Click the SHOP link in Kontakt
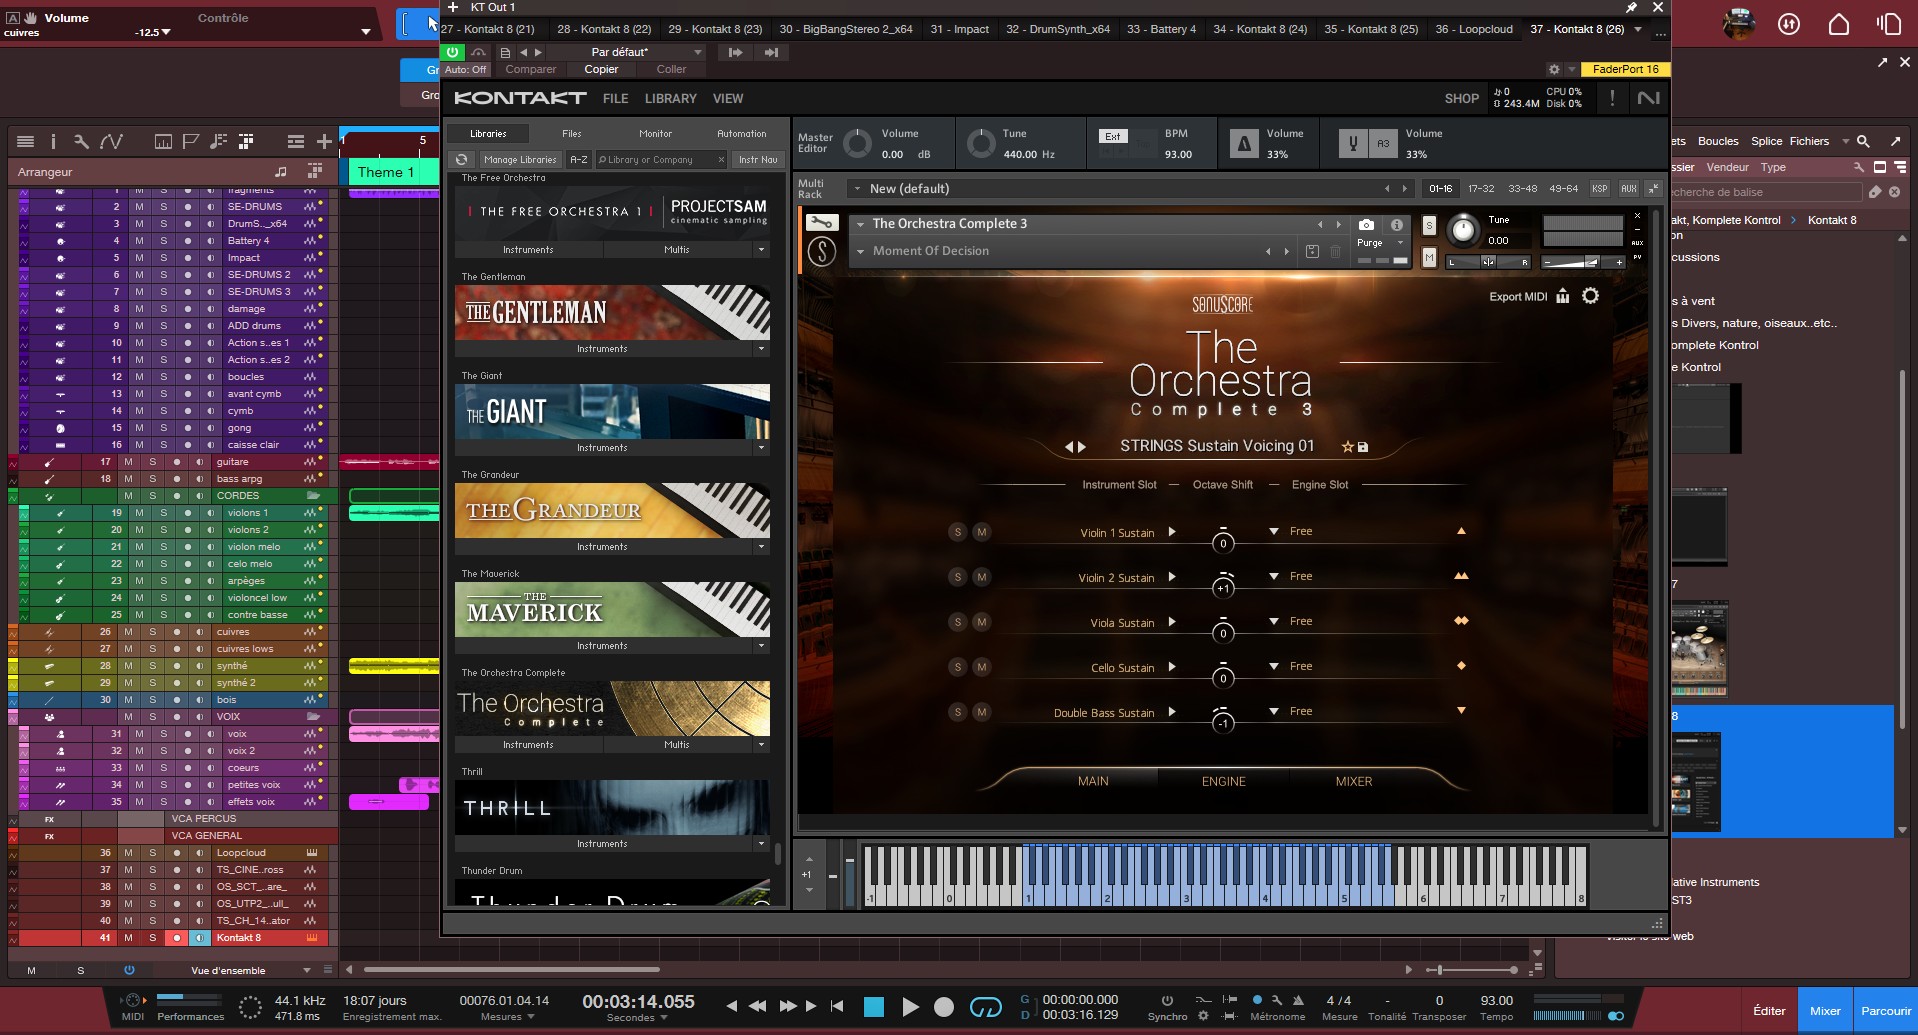 point(1461,99)
